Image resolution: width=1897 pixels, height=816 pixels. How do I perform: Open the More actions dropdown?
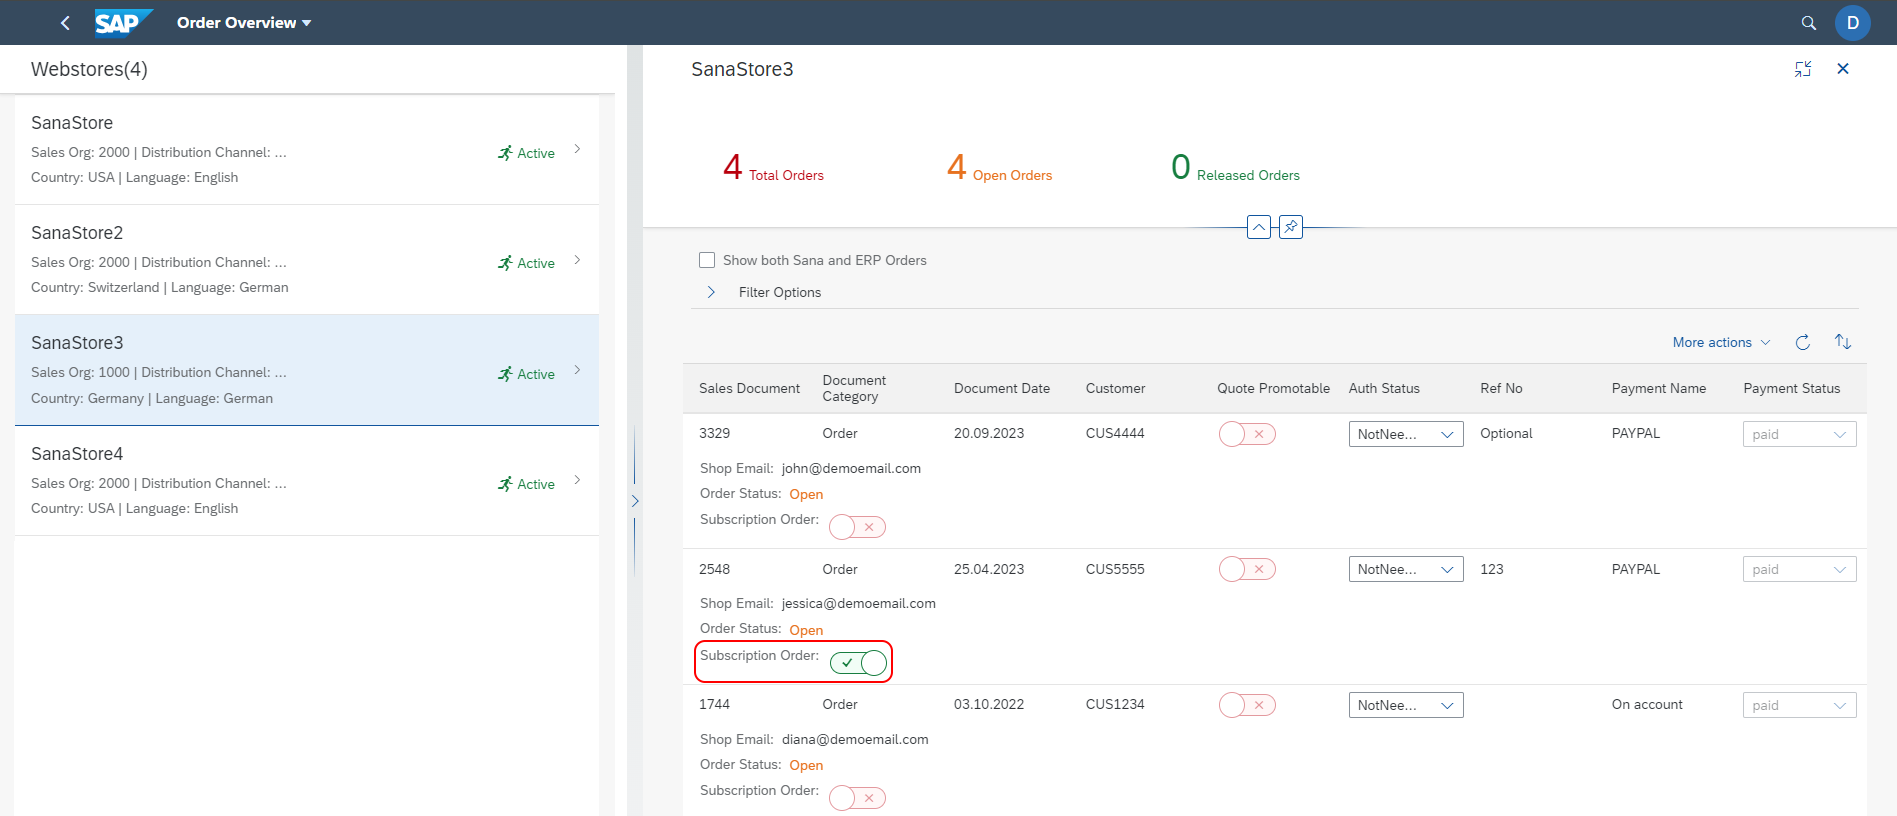(x=1721, y=342)
